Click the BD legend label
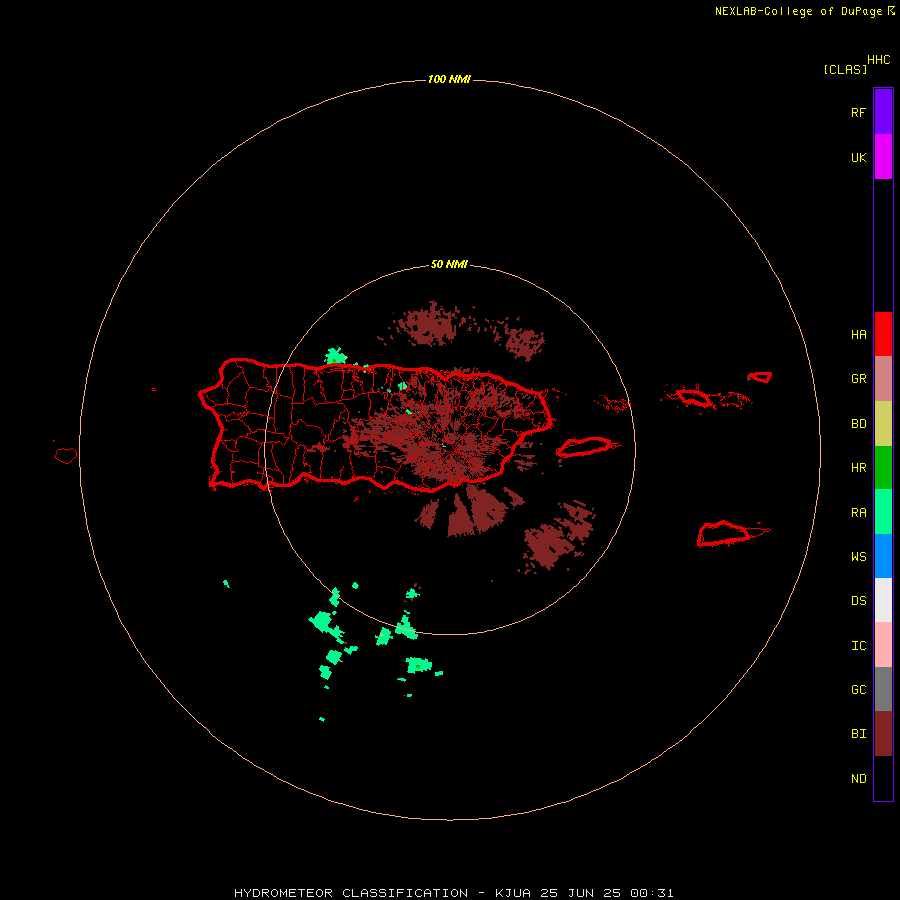This screenshot has height=900, width=900. [858, 424]
